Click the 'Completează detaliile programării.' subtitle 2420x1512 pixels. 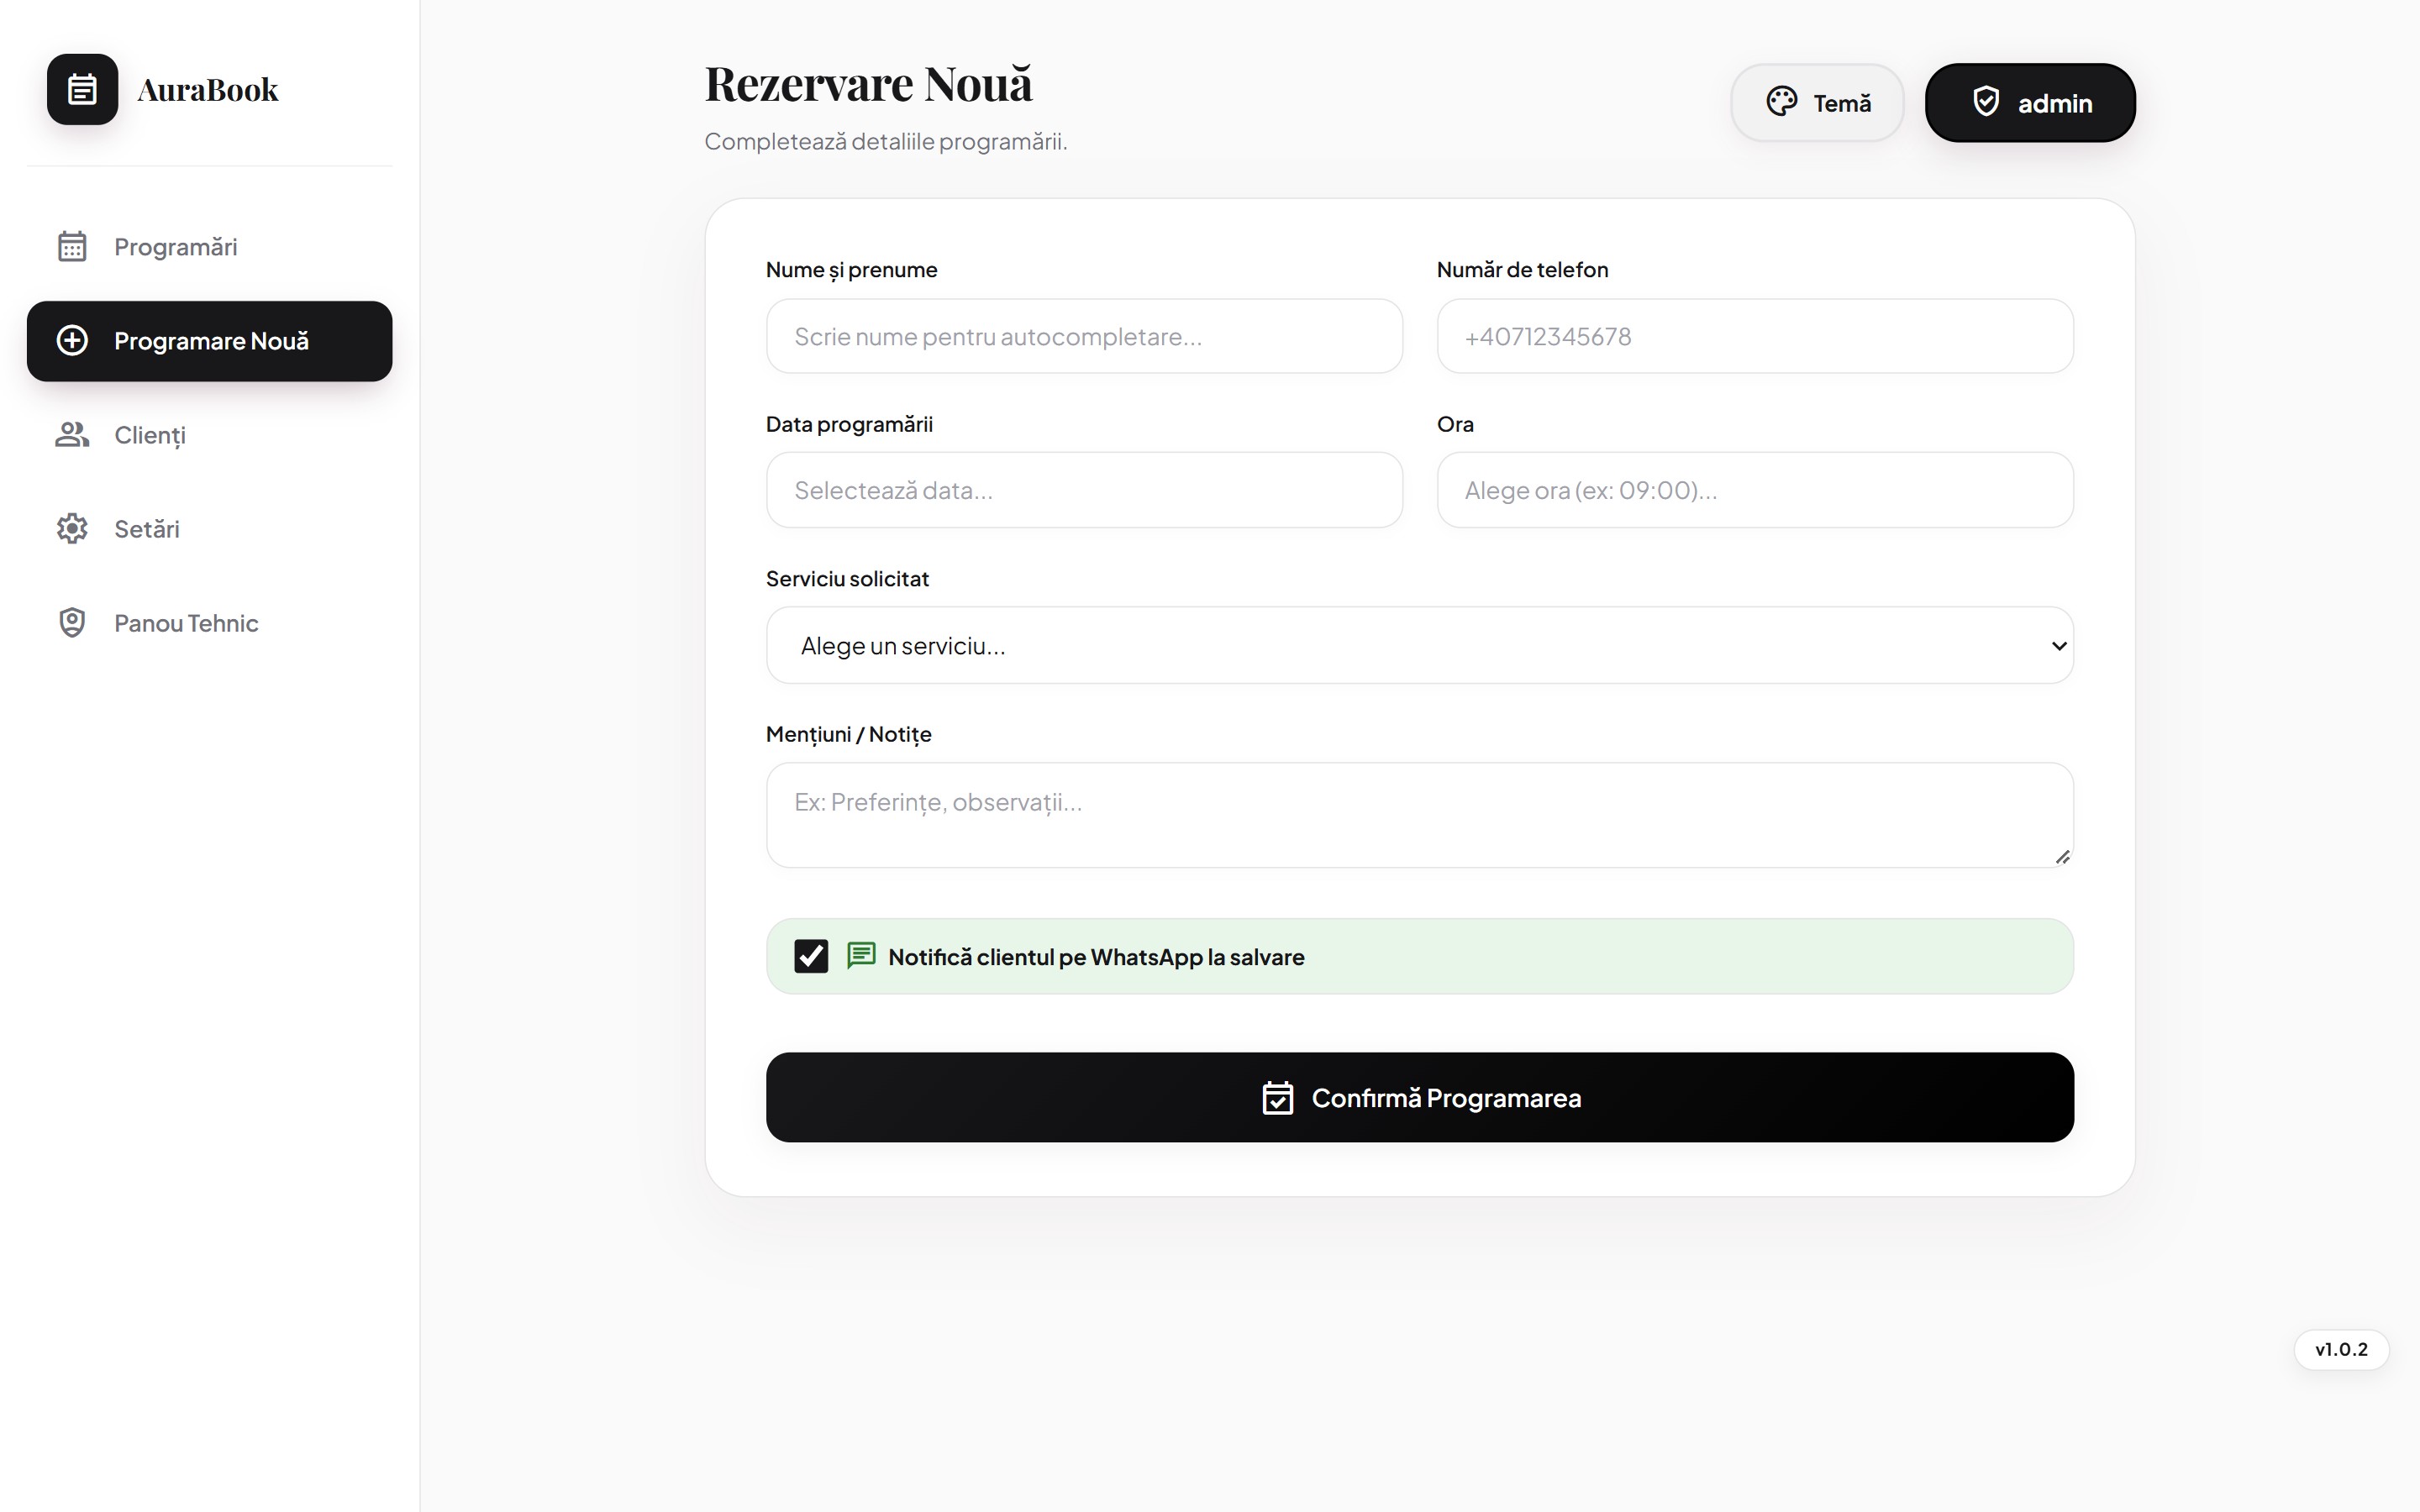(x=885, y=141)
